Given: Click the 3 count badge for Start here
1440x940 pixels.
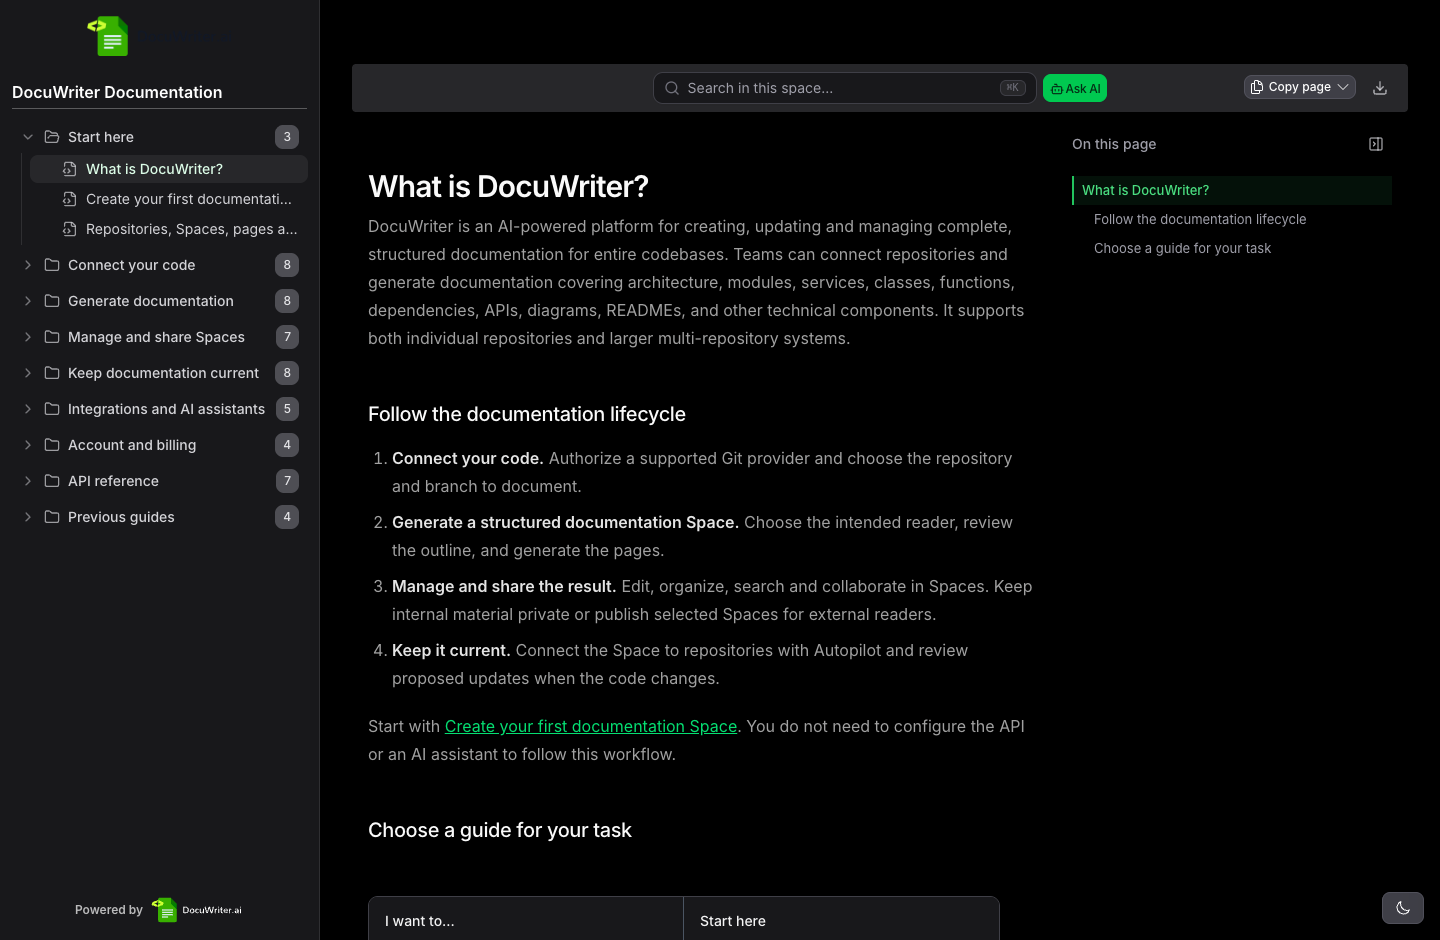Looking at the screenshot, I should 287,137.
